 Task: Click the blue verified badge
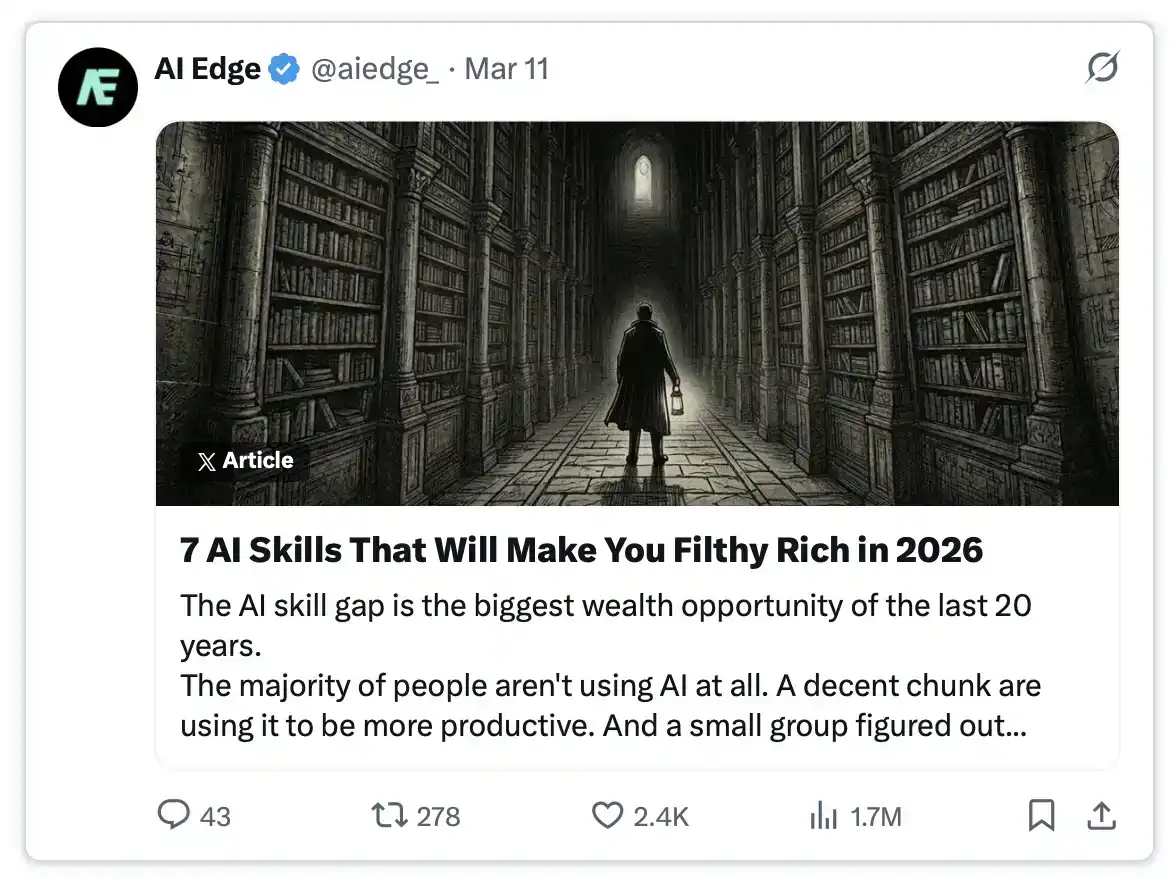click(285, 70)
